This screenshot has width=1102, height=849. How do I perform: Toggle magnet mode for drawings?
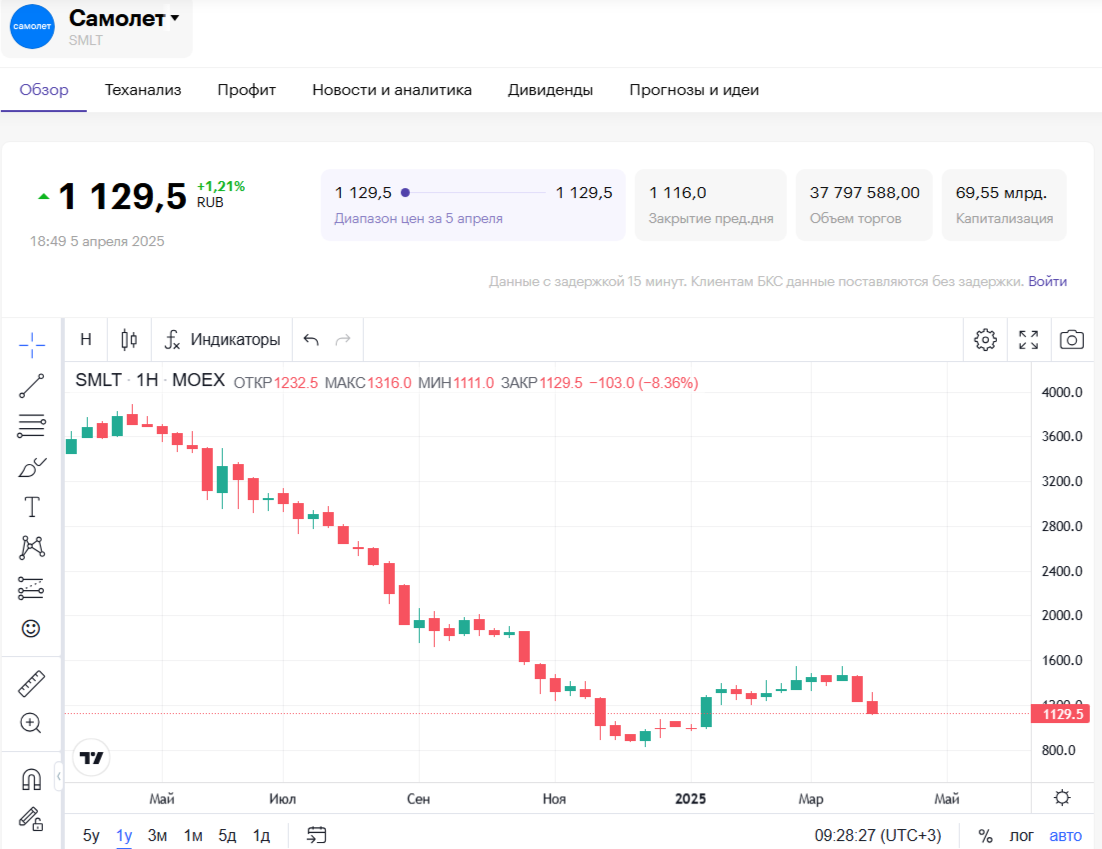click(x=32, y=778)
